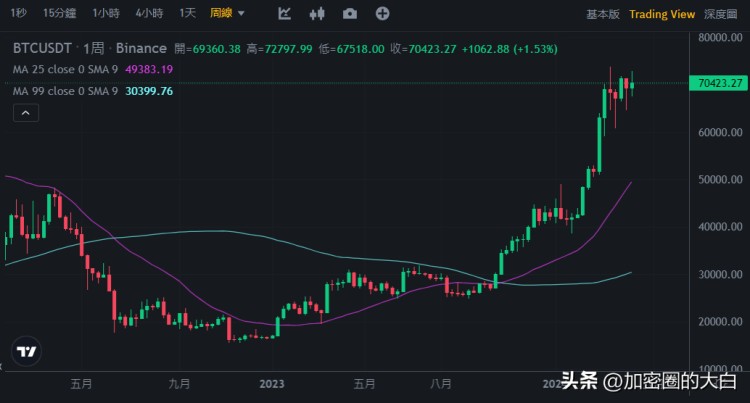Select the 4小時 interval
This screenshot has height=403, width=750.
pos(149,13)
